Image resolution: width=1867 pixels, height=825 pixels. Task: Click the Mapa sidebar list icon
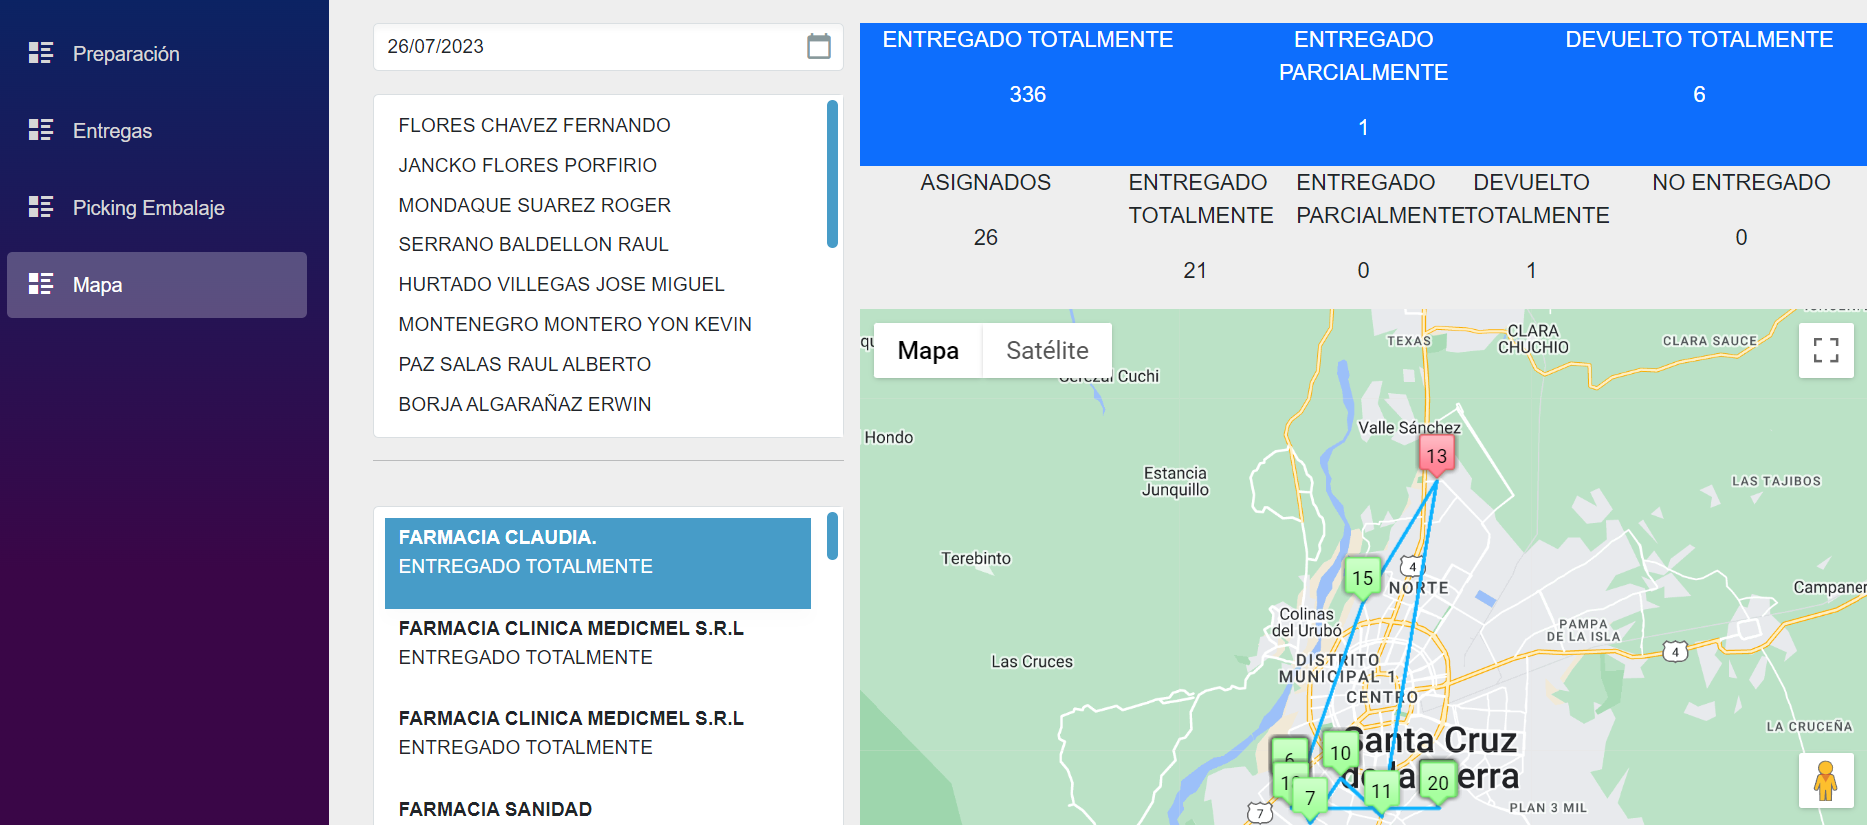click(x=41, y=284)
